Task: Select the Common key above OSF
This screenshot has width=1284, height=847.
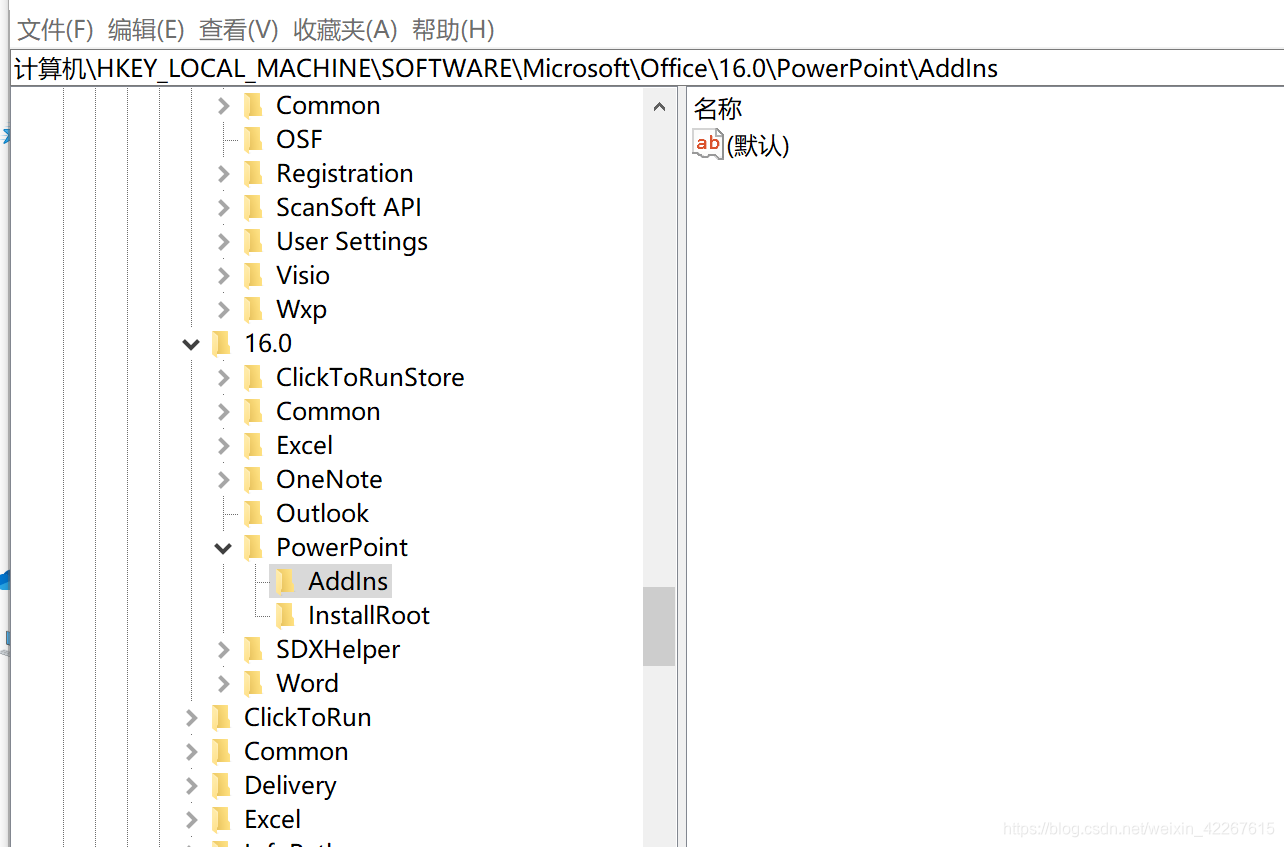Action: click(x=328, y=105)
